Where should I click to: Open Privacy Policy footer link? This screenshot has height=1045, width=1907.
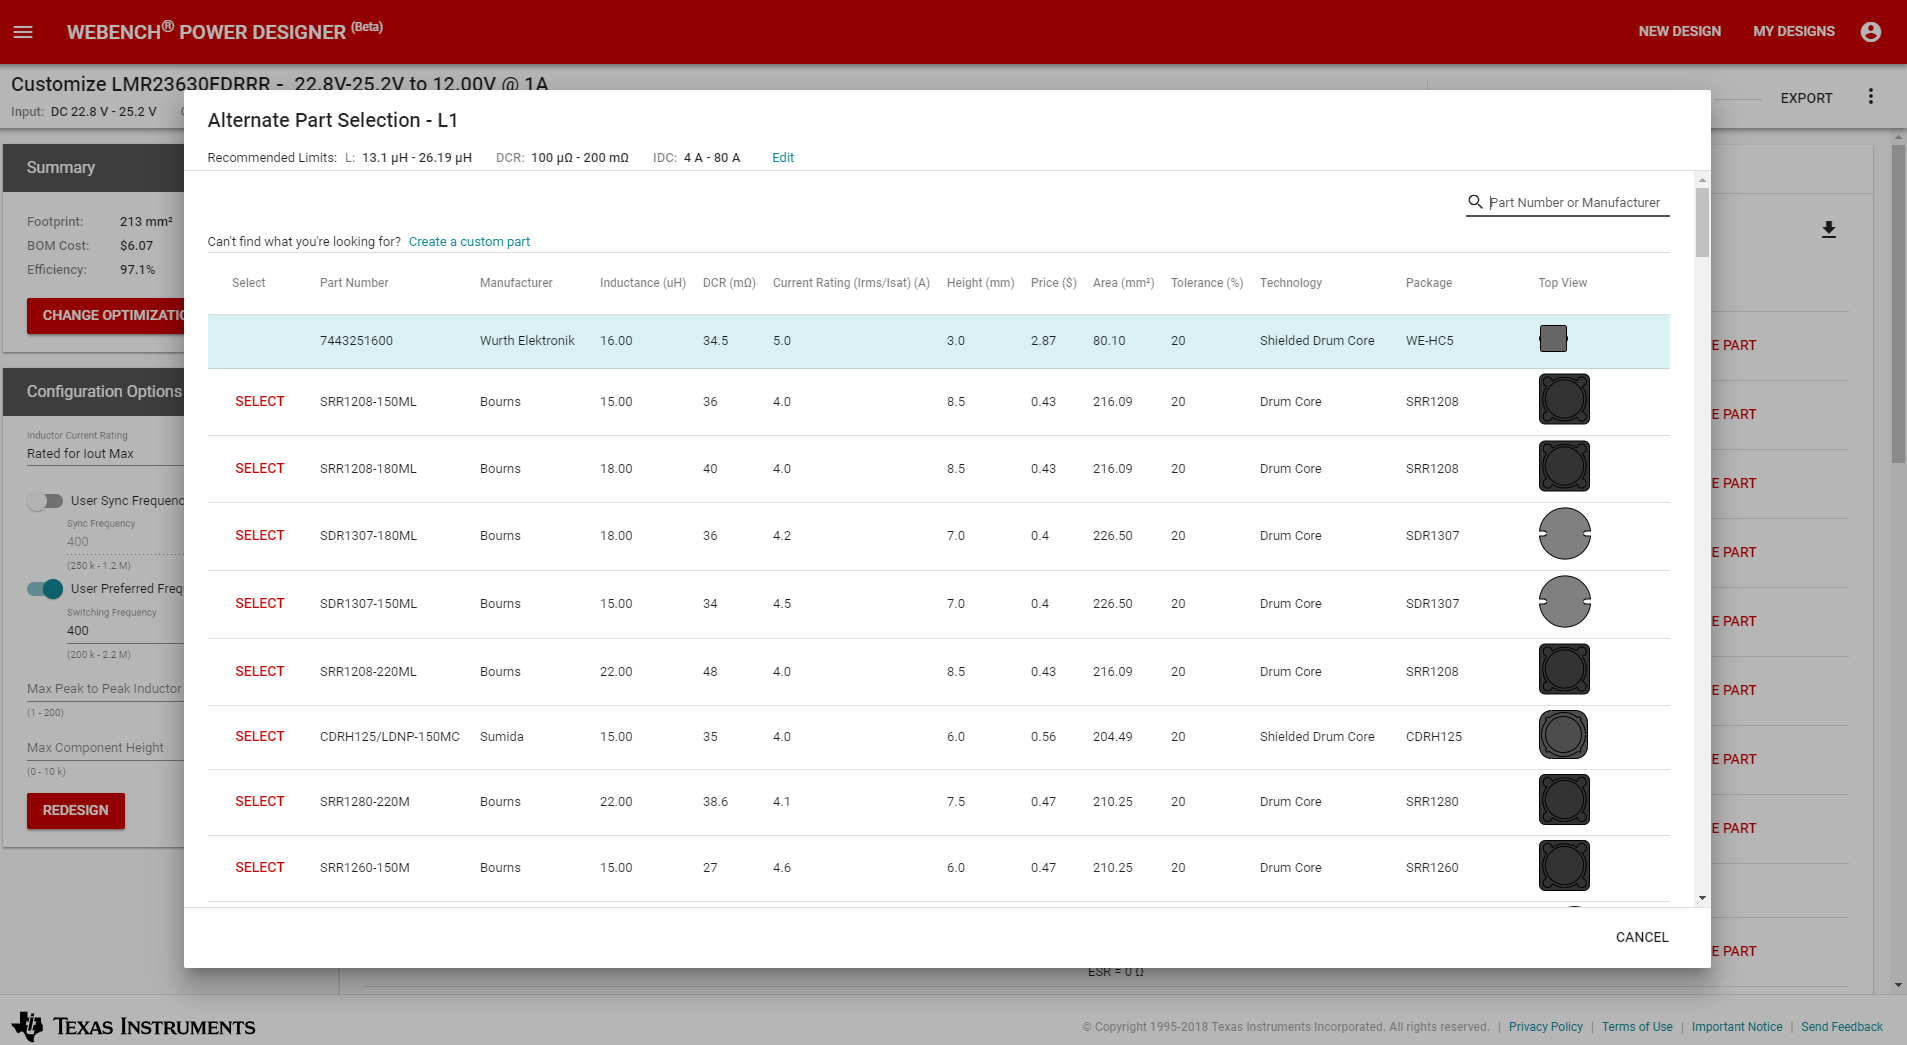1545,1027
